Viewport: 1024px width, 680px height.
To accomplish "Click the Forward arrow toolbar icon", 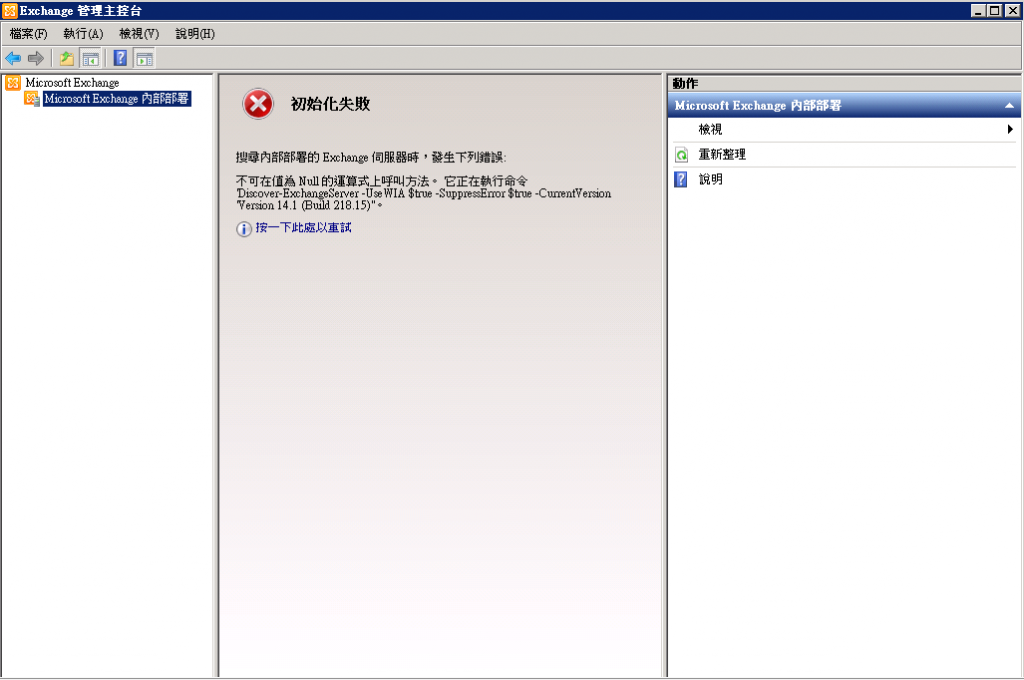I will click(36, 59).
